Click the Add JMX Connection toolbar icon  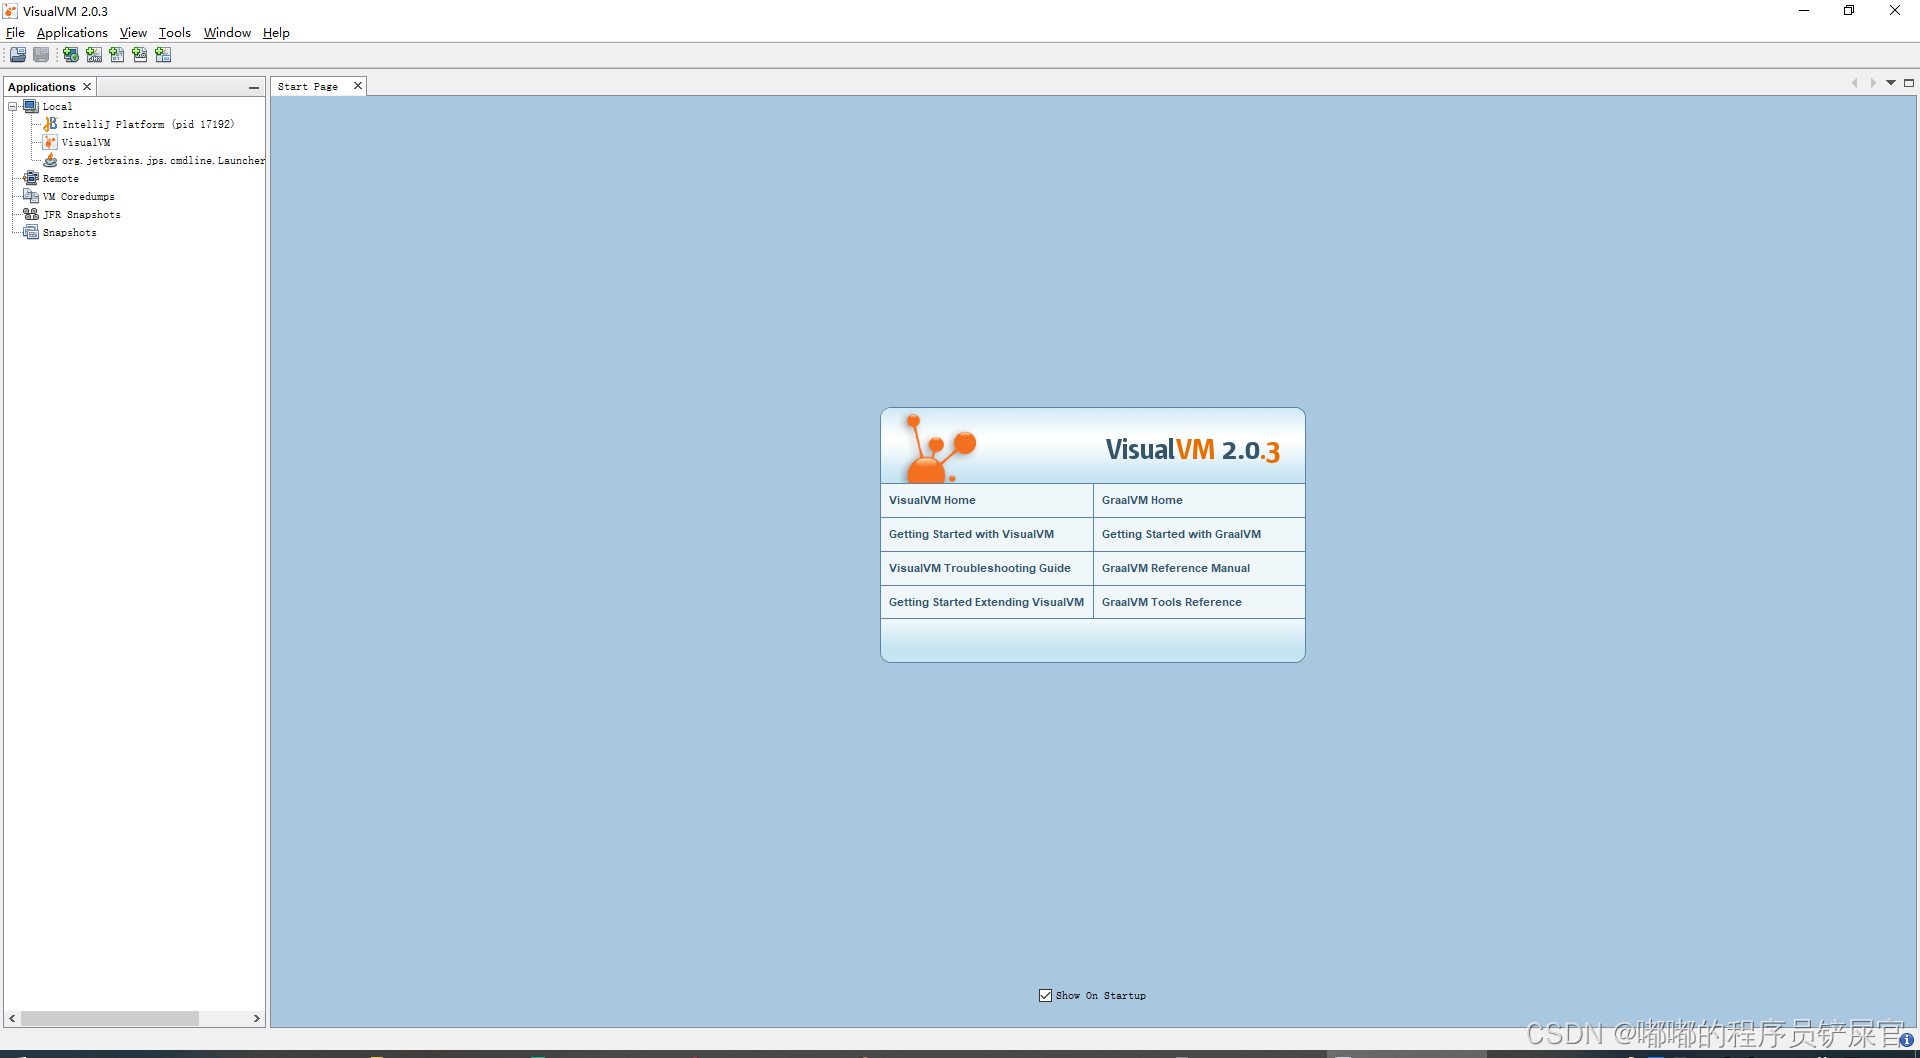tap(94, 55)
